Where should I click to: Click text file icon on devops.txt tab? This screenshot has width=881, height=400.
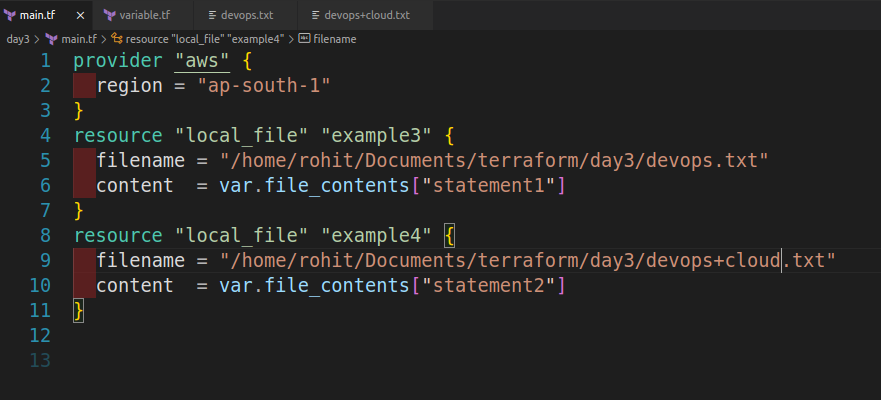click(212, 15)
